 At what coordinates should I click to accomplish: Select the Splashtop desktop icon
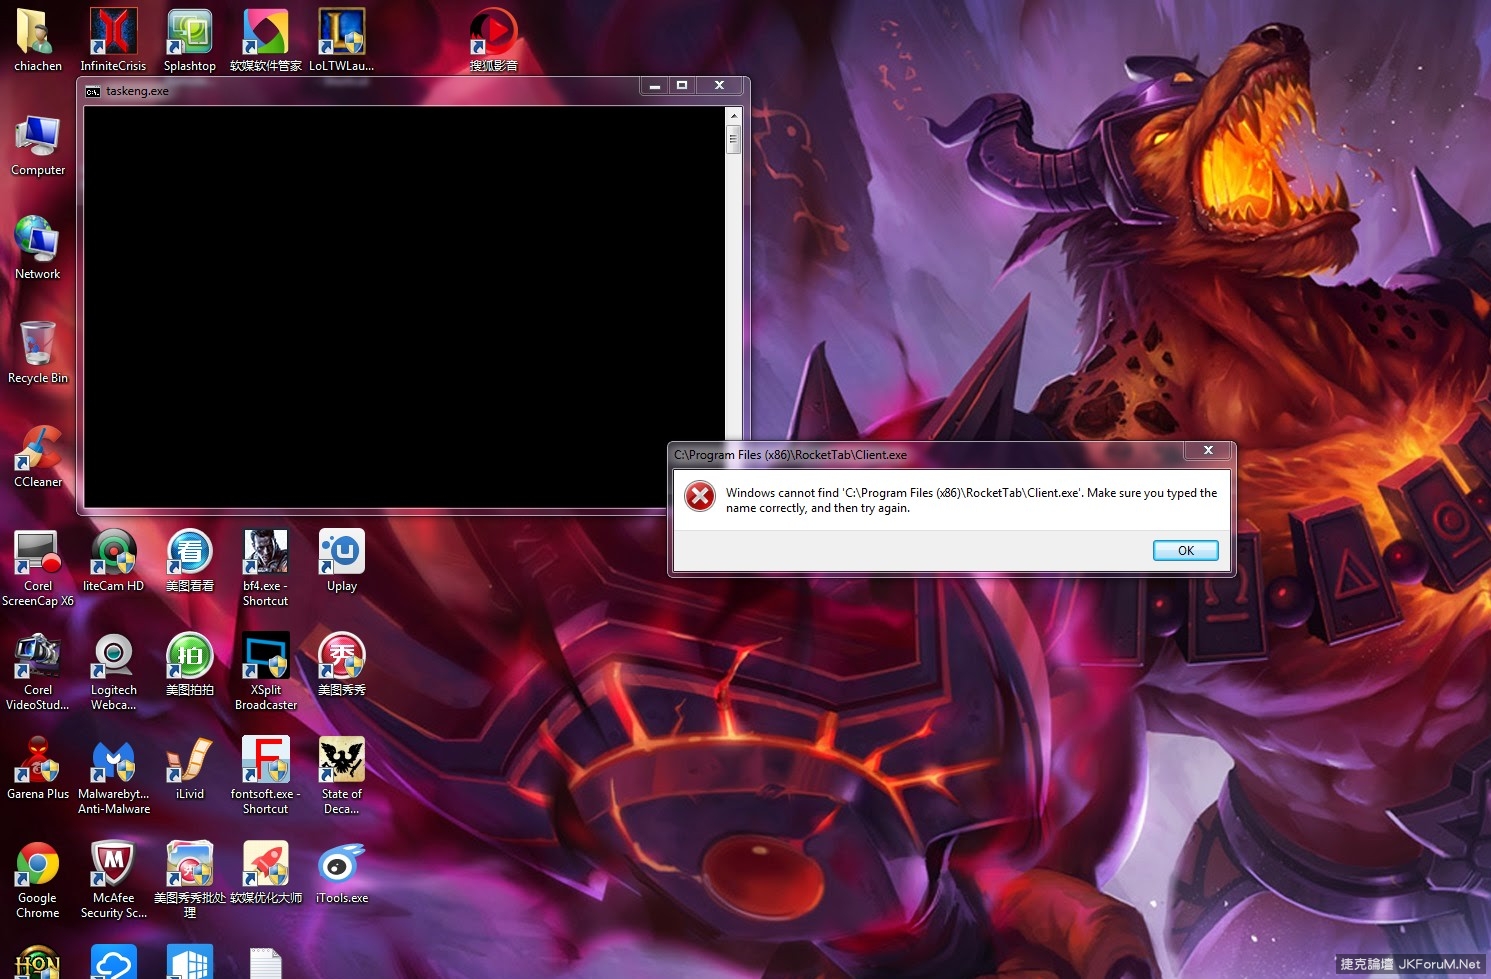click(190, 33)
